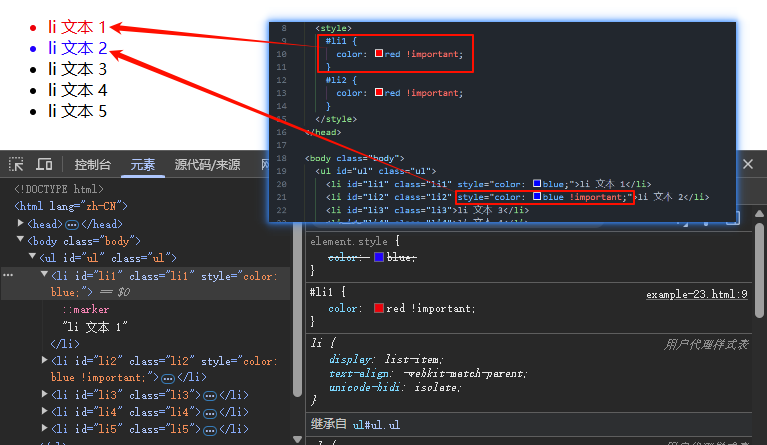This screenshot has width=767, height=445.
Task: Select the "li 文本 1" text node
Action: (95, 327)
